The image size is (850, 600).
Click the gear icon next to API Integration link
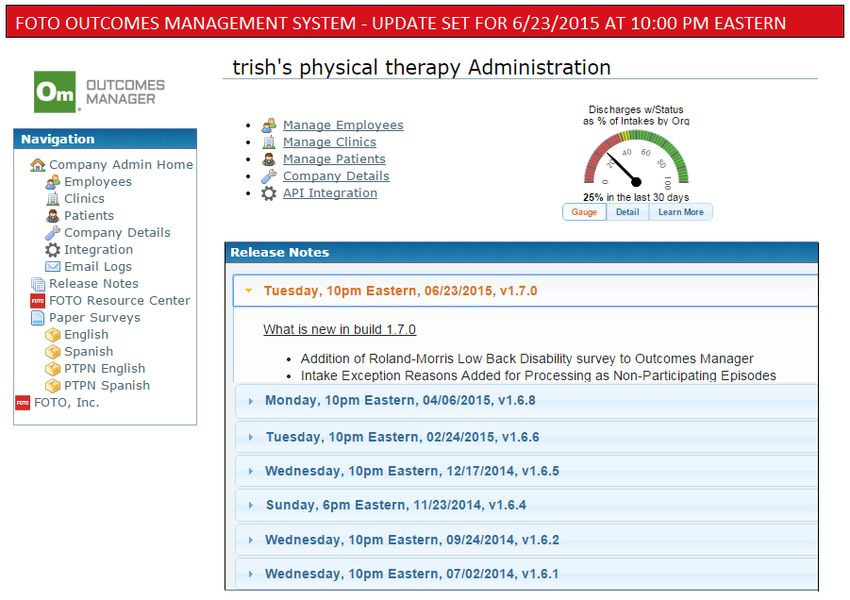pyautogui.click(x=269, y=193)
